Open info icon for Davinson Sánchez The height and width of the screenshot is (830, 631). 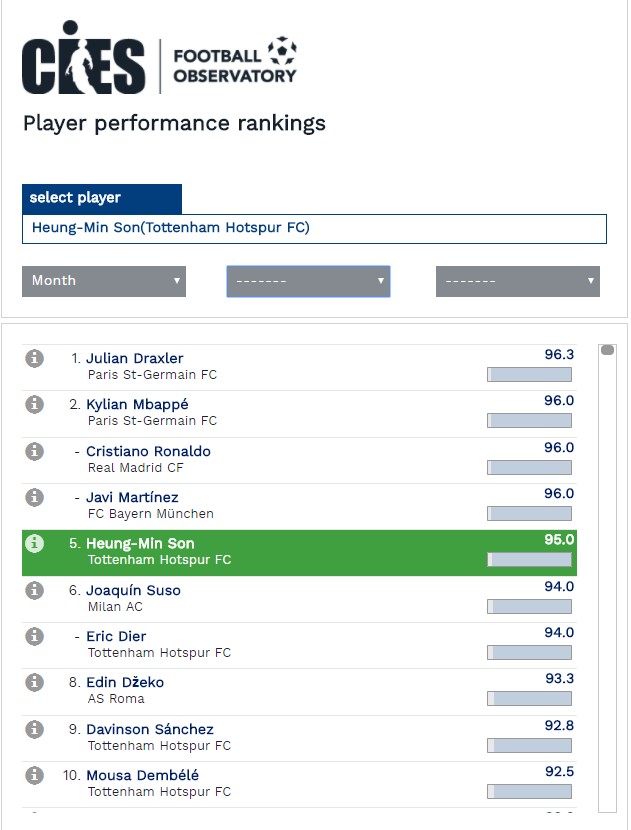(34, 729)
